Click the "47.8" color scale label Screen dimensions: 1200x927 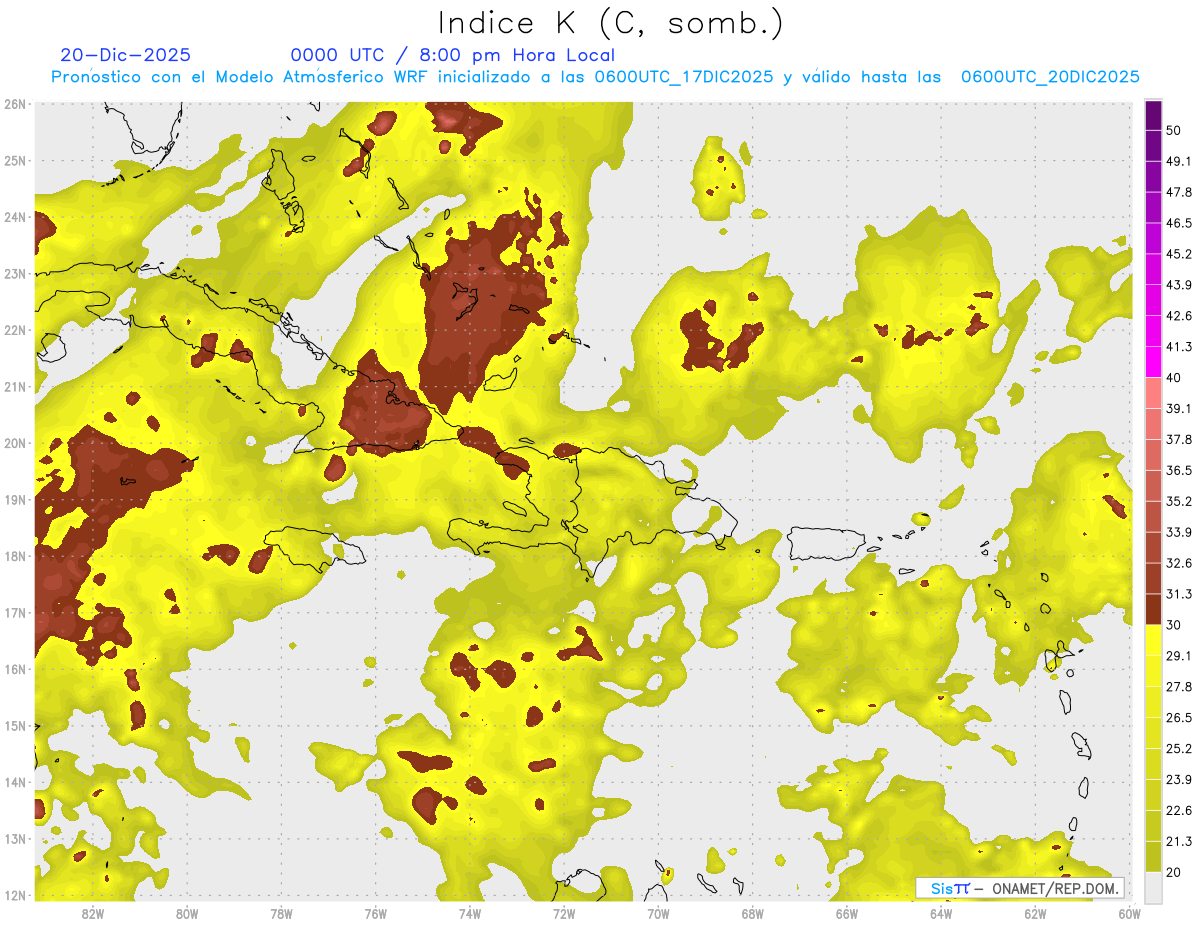(1179, 192)
